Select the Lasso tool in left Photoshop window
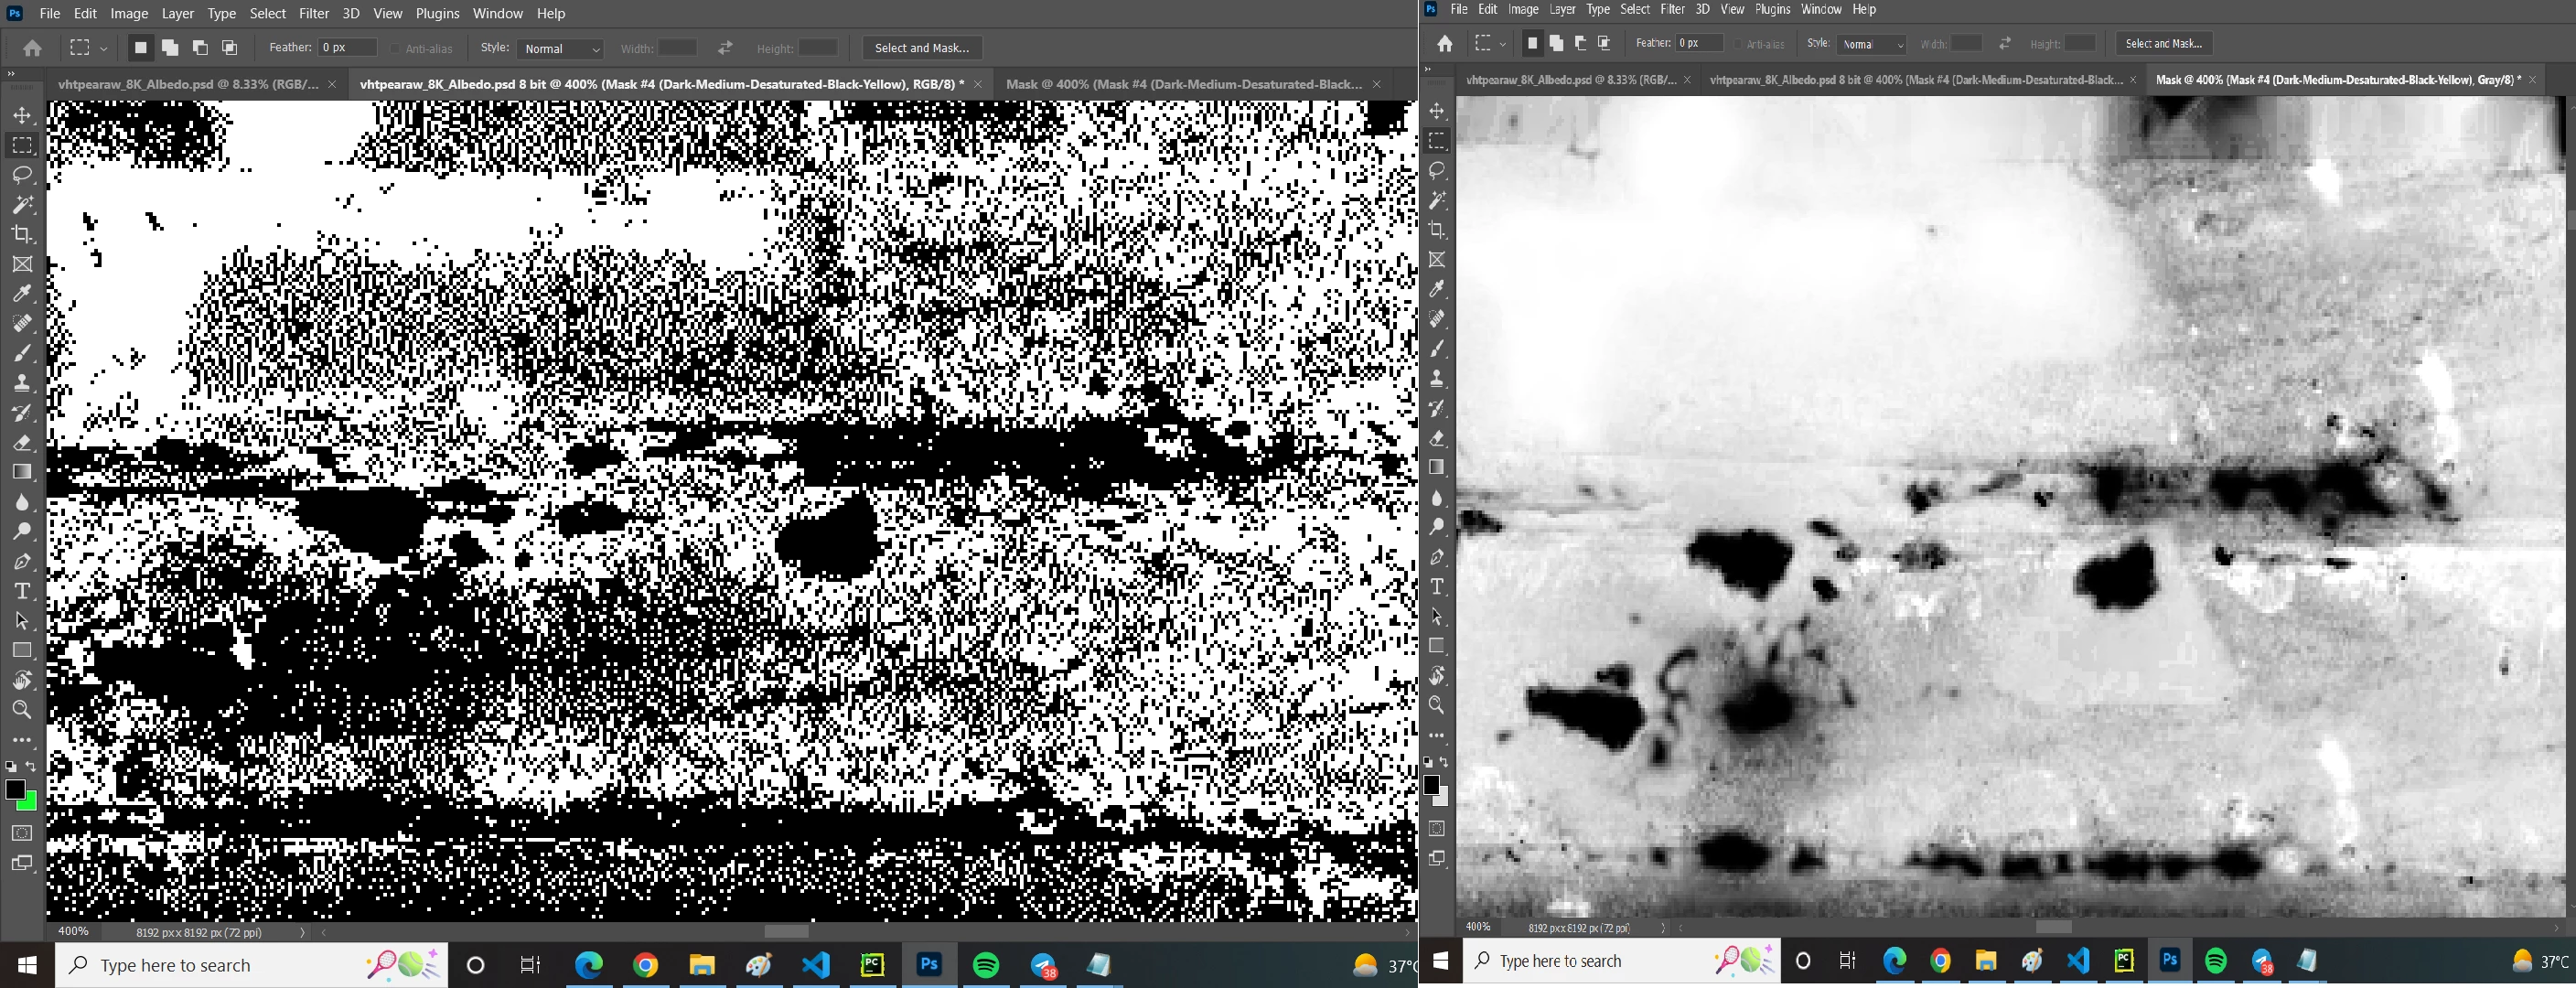This screenshot has width=2576, height=988. (22, 175)
